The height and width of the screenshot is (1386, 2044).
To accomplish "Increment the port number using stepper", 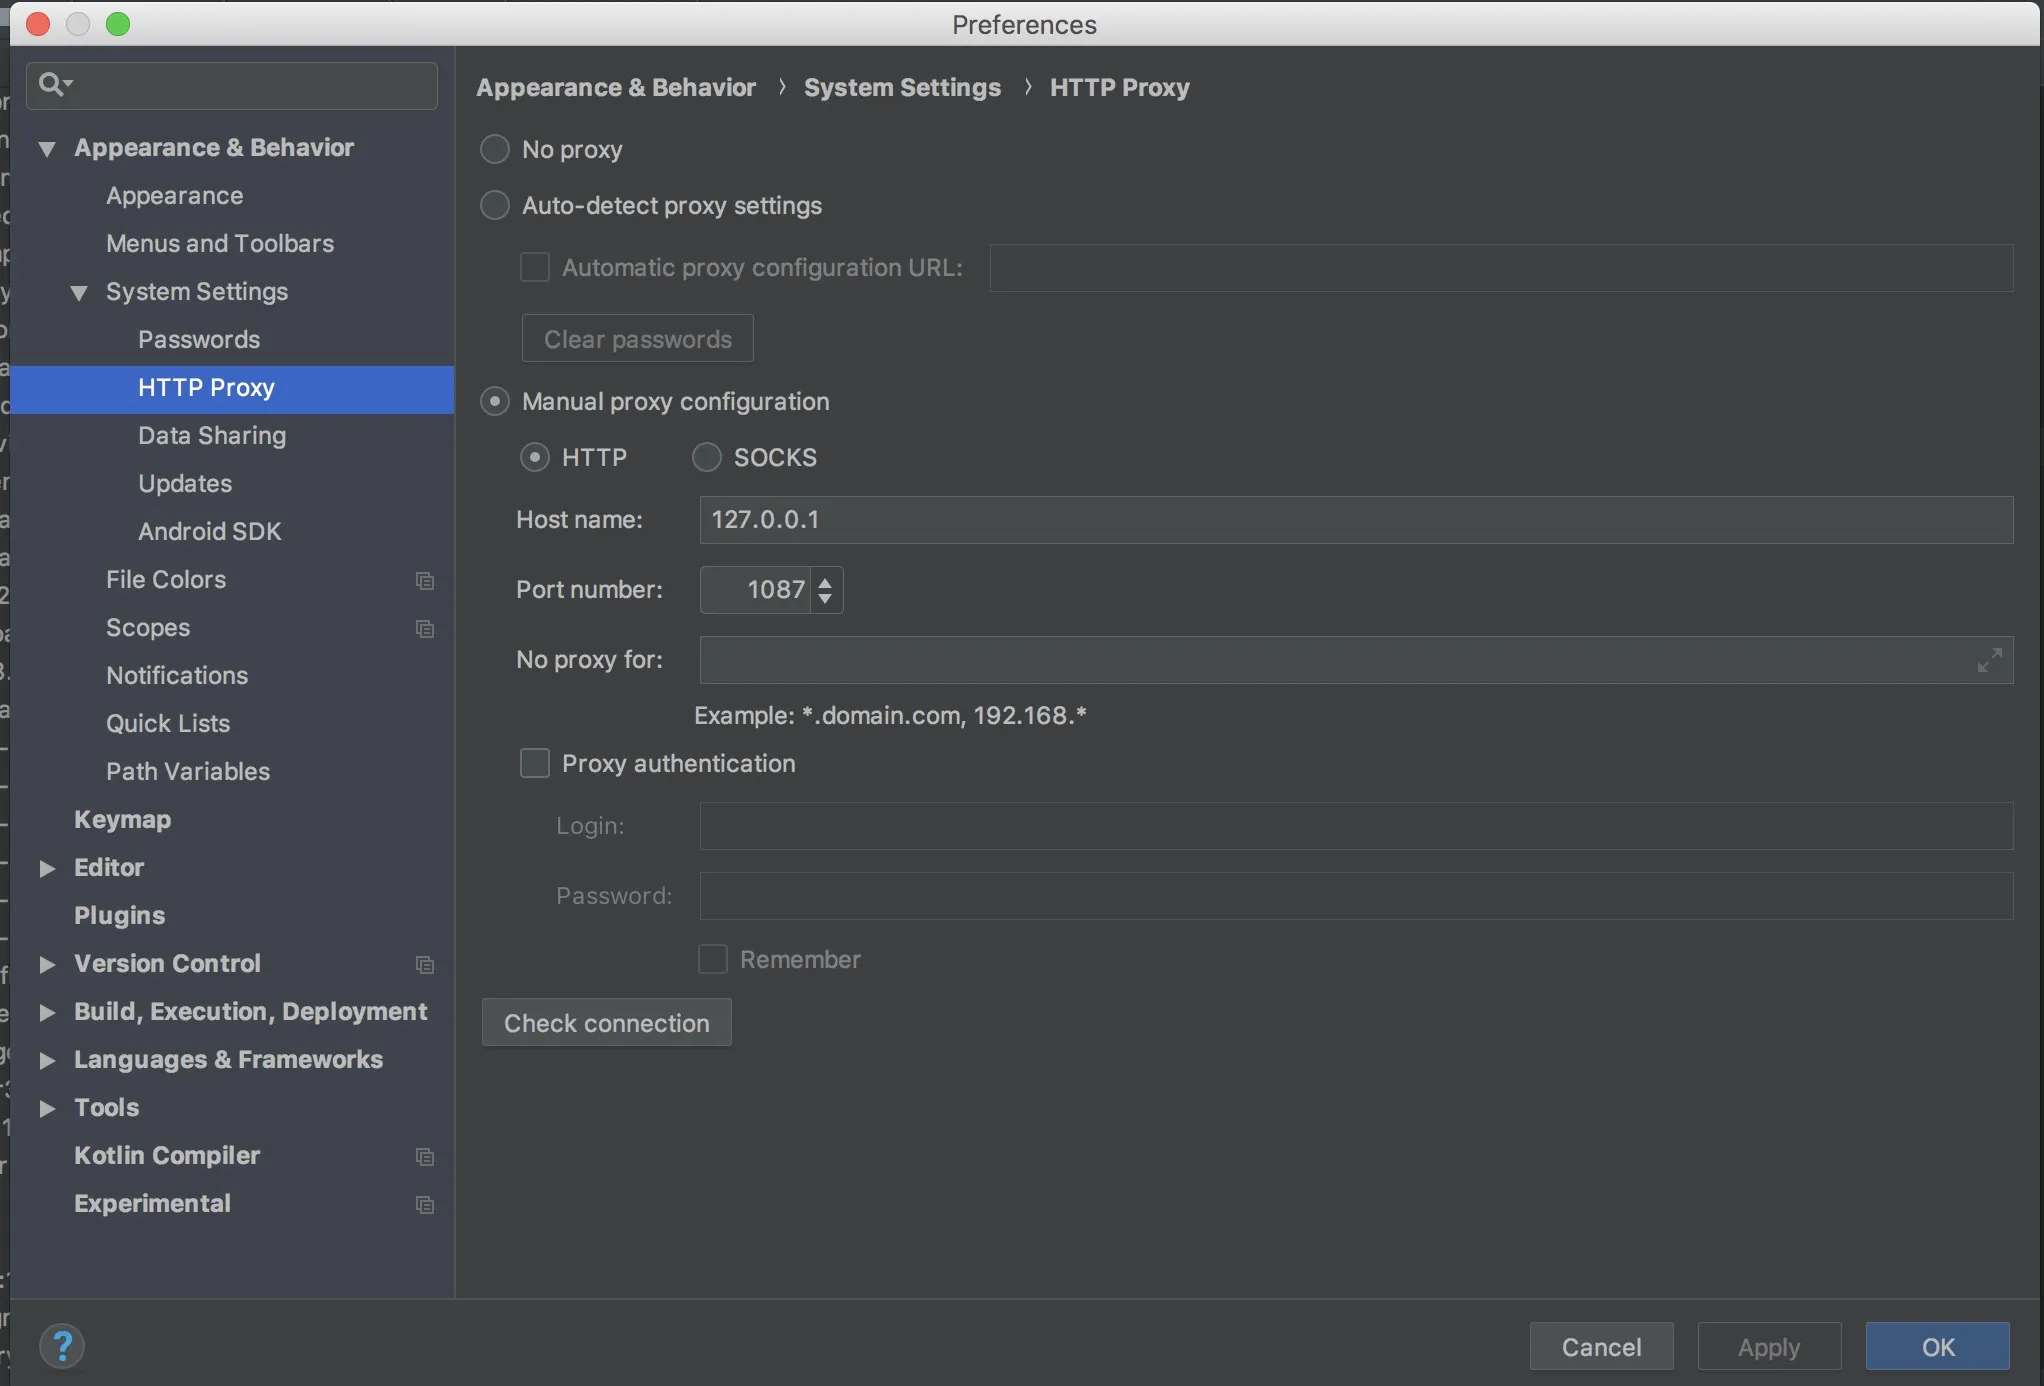I will click(x=827, y=579).
